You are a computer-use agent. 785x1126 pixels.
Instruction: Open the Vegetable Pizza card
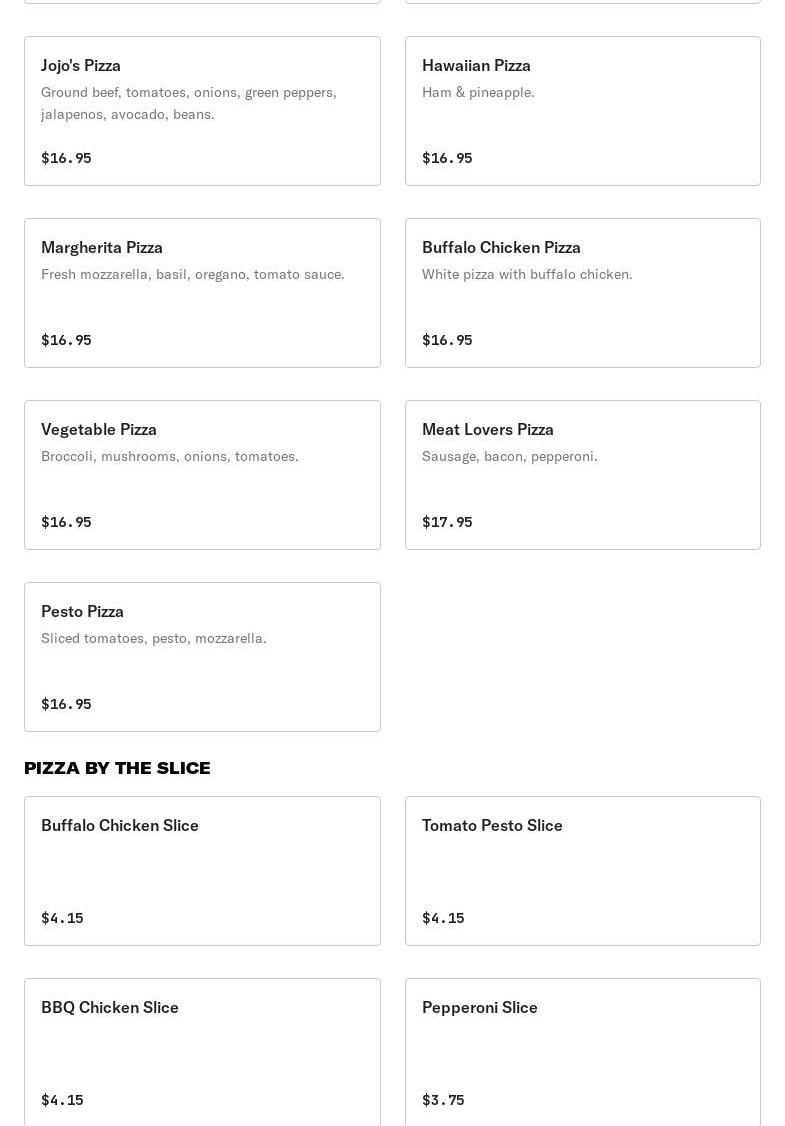202,475
